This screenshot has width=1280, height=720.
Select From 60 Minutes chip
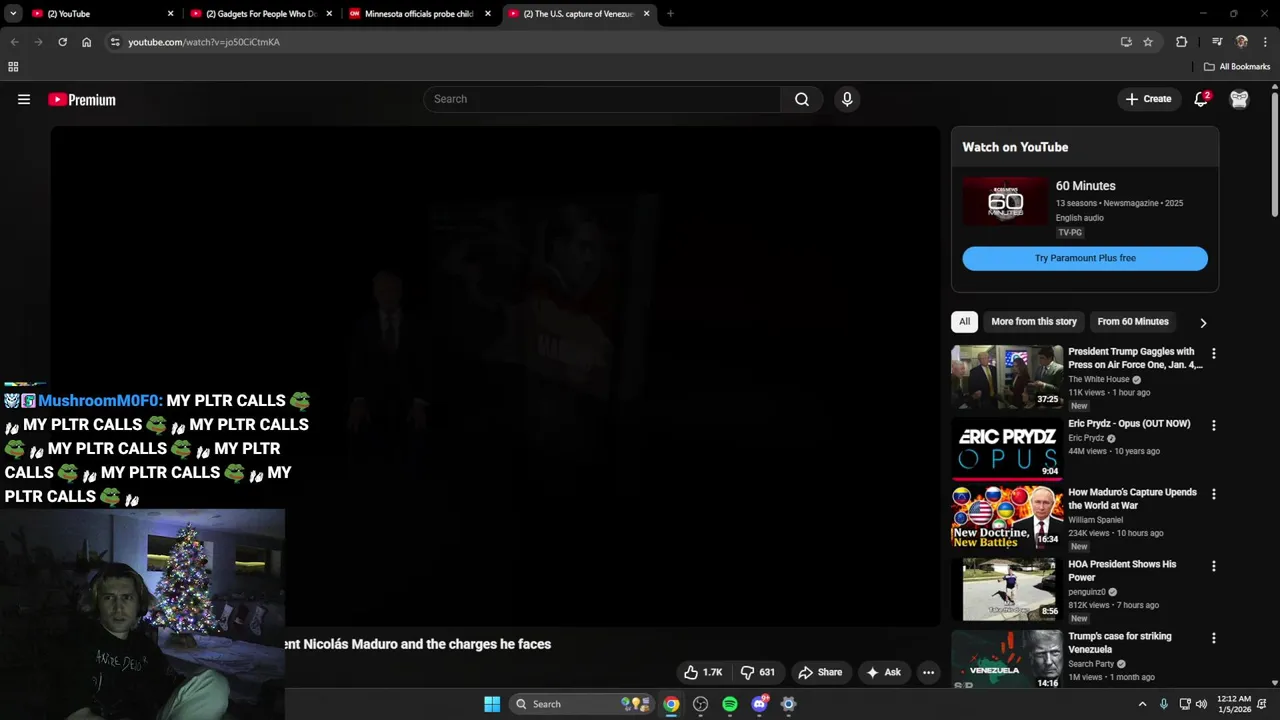pyautogui.click(x=1133, y=322)
